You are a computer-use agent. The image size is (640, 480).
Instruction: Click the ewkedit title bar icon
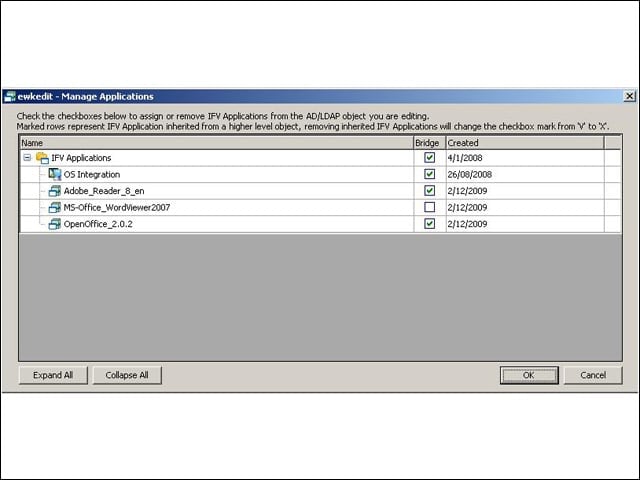coord(10,96)
